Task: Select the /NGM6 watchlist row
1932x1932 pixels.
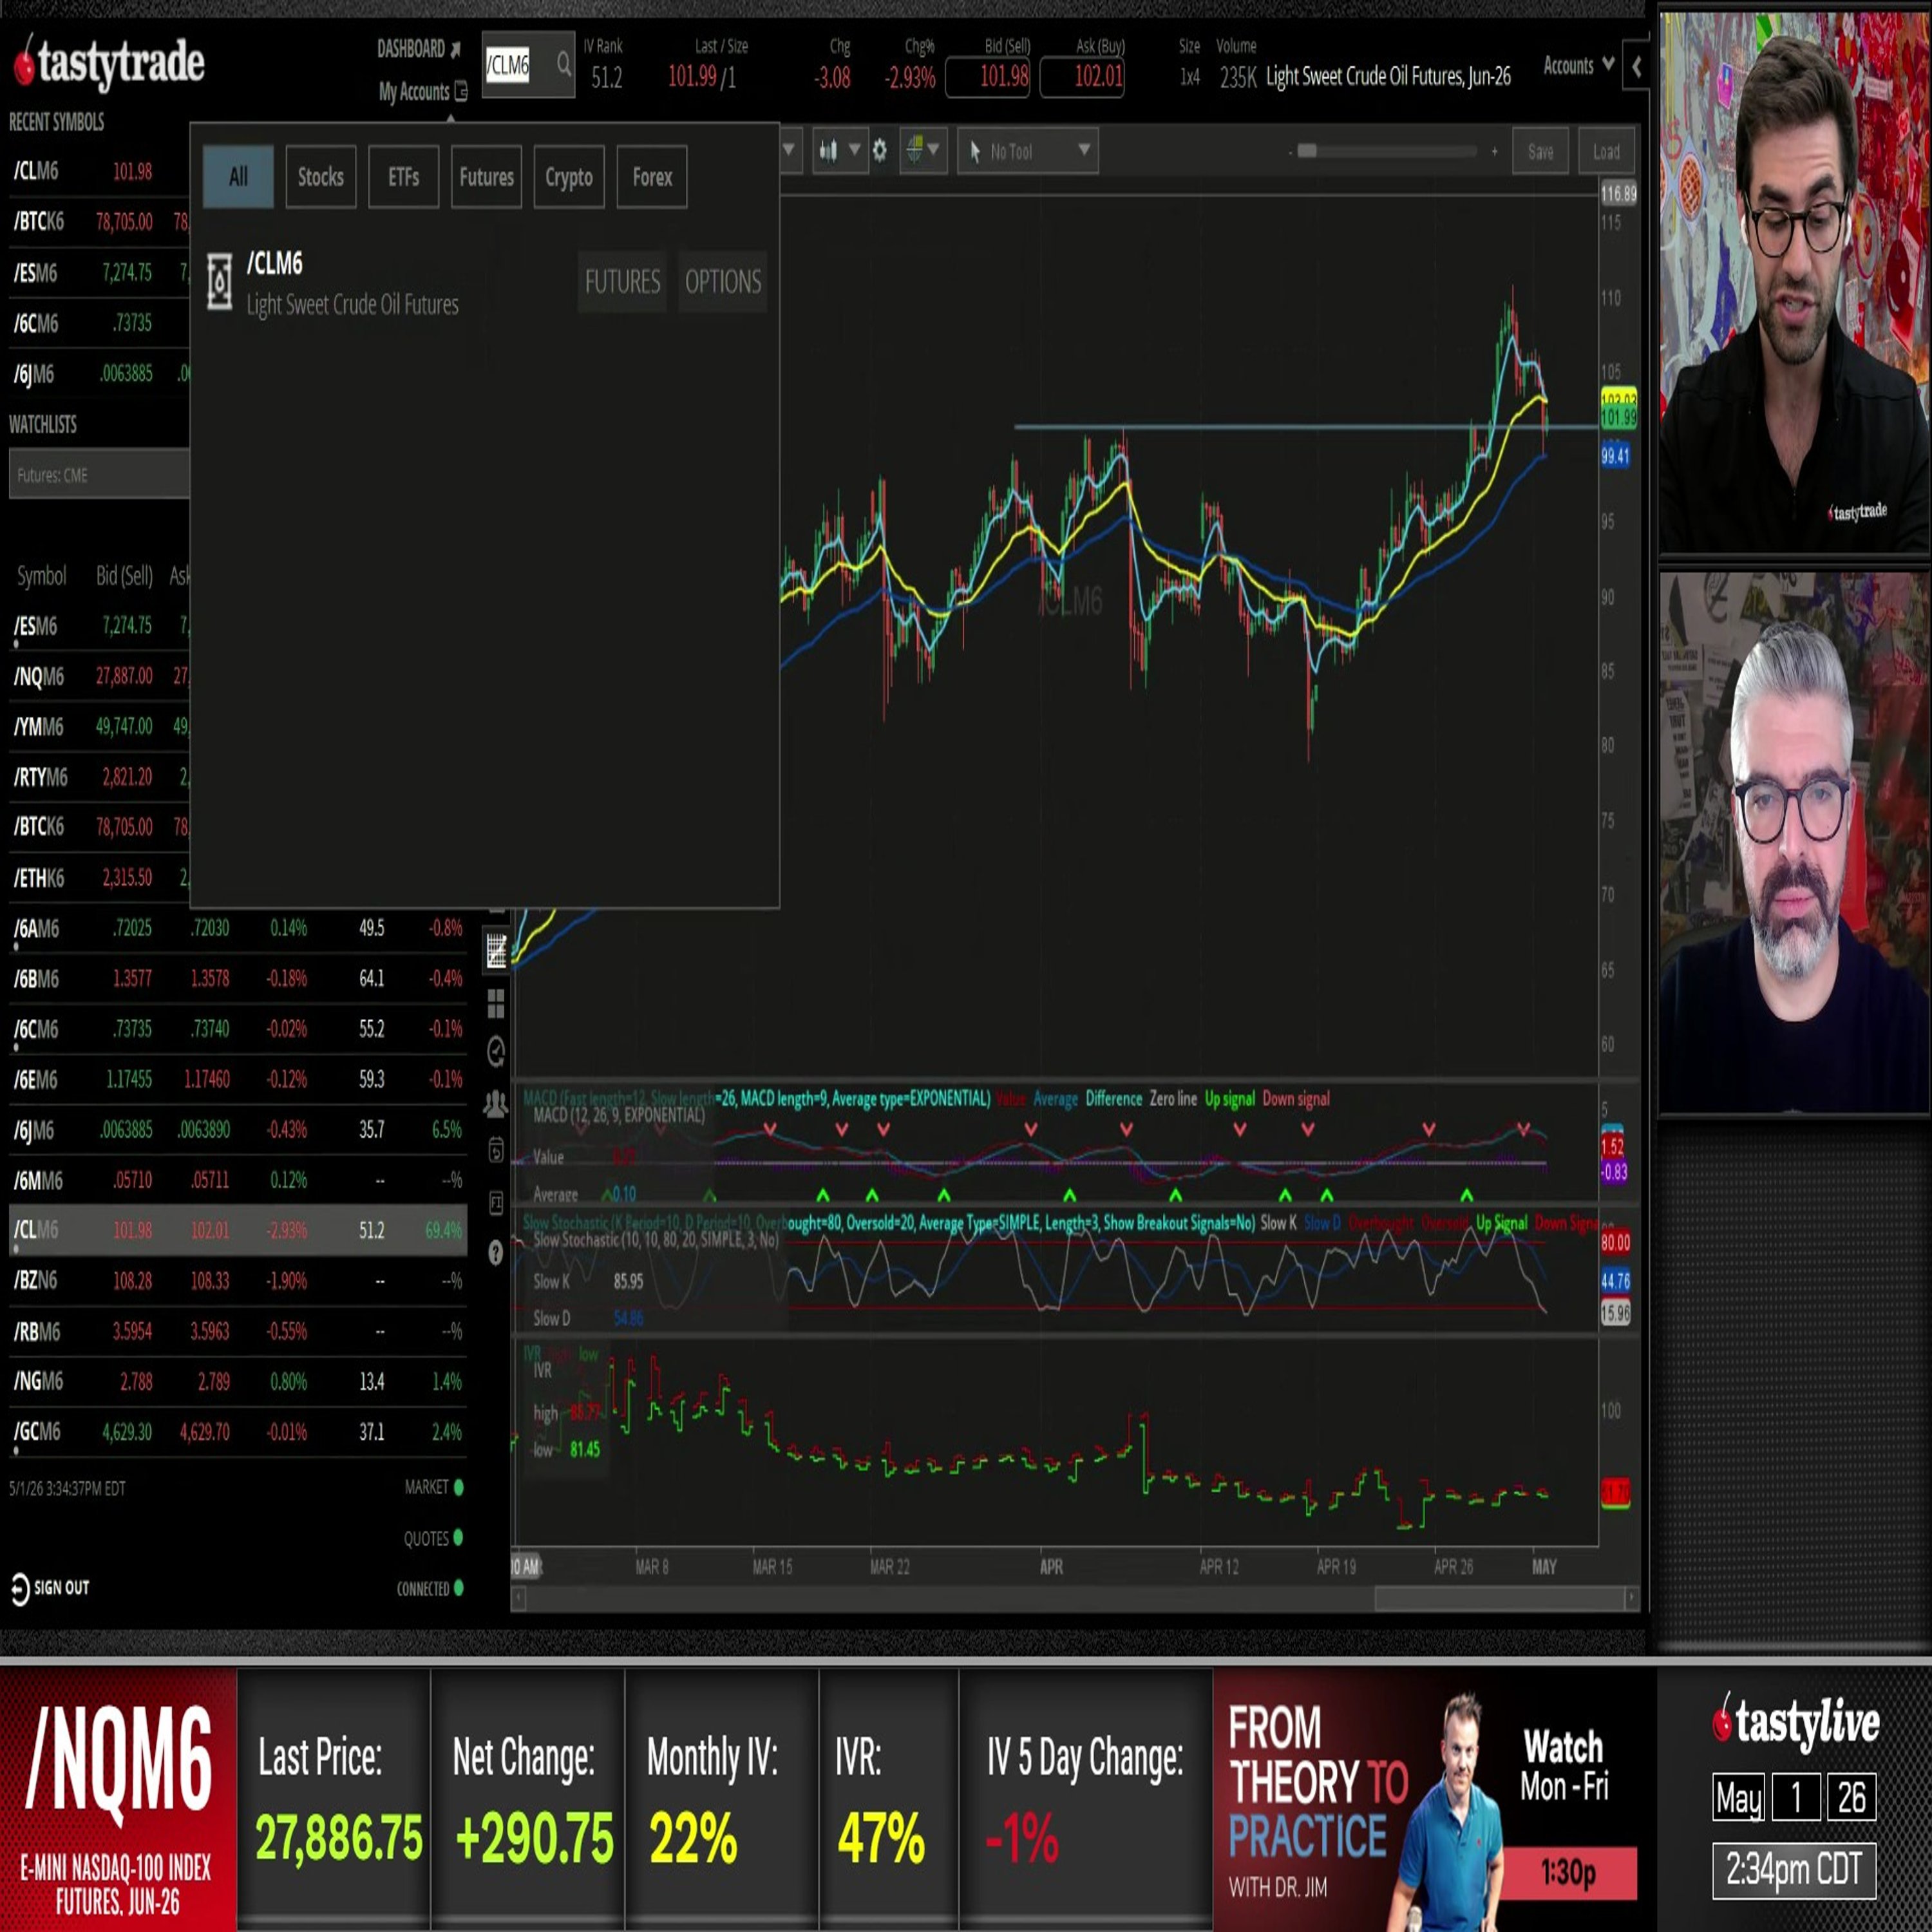Action: (x=238, y=1382)
